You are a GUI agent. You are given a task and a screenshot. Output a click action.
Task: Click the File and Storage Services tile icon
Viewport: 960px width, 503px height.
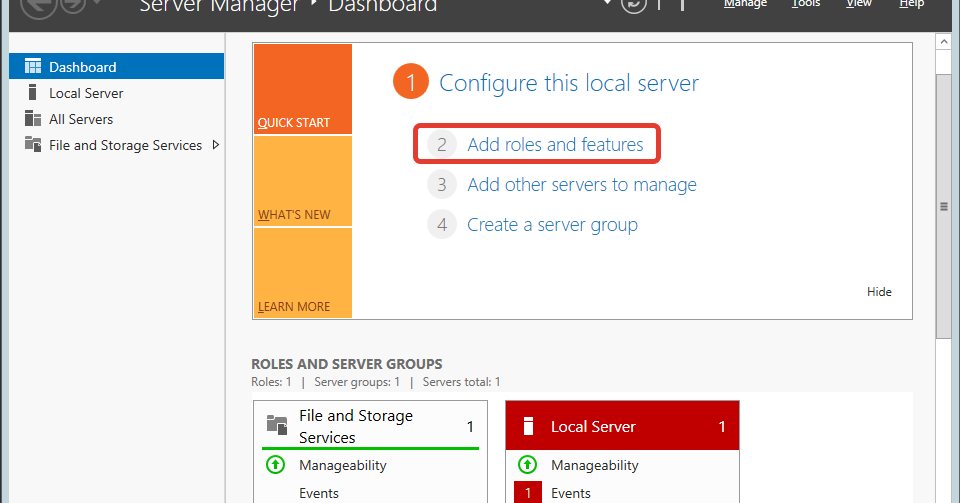(277, 424)
